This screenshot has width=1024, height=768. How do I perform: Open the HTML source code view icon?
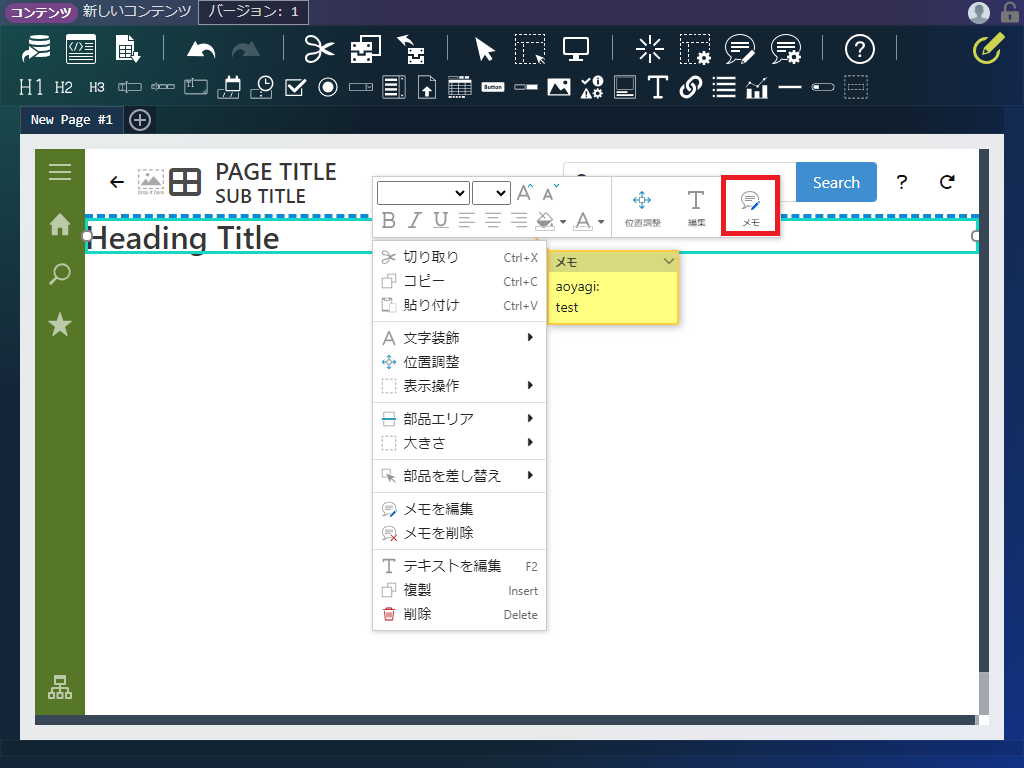point(81,49)
